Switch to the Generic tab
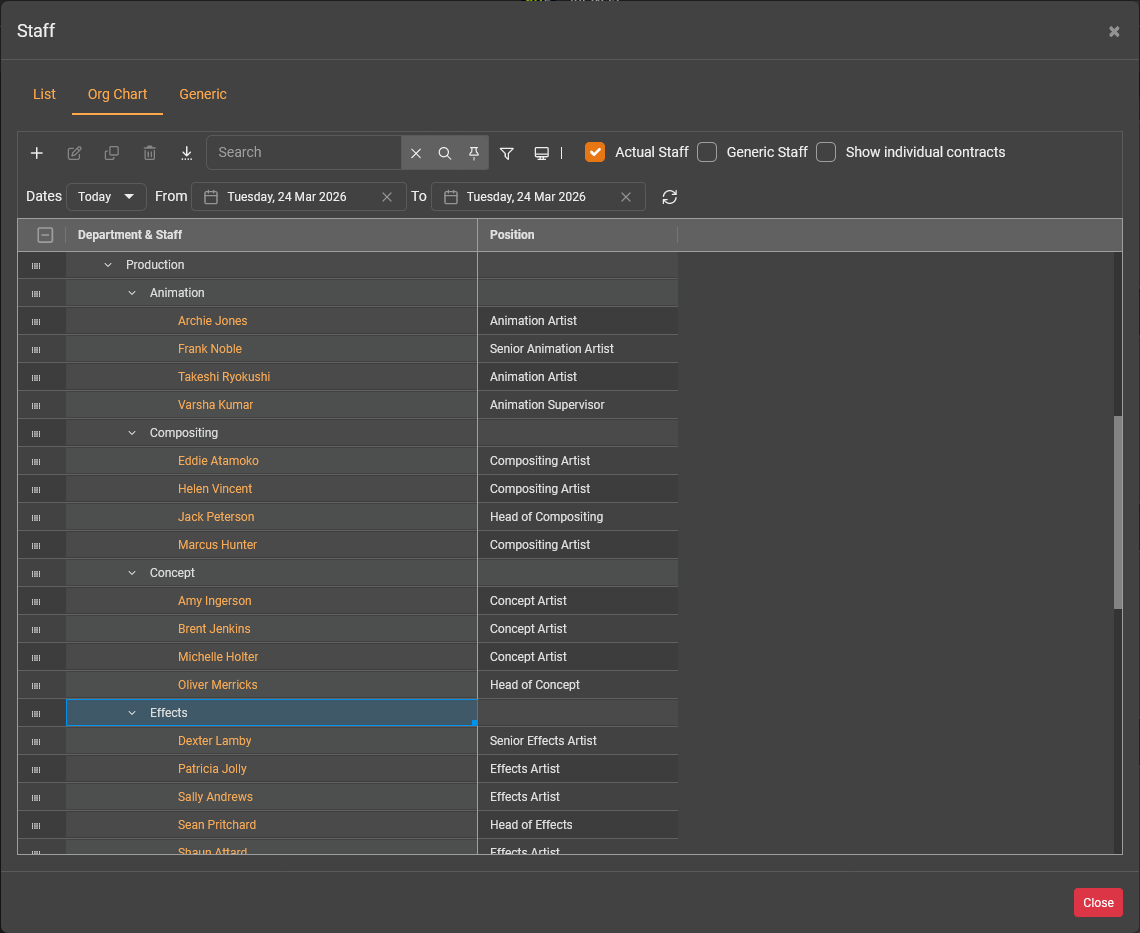This screenshot has width=1140, height=933. (x=203, y=94)
